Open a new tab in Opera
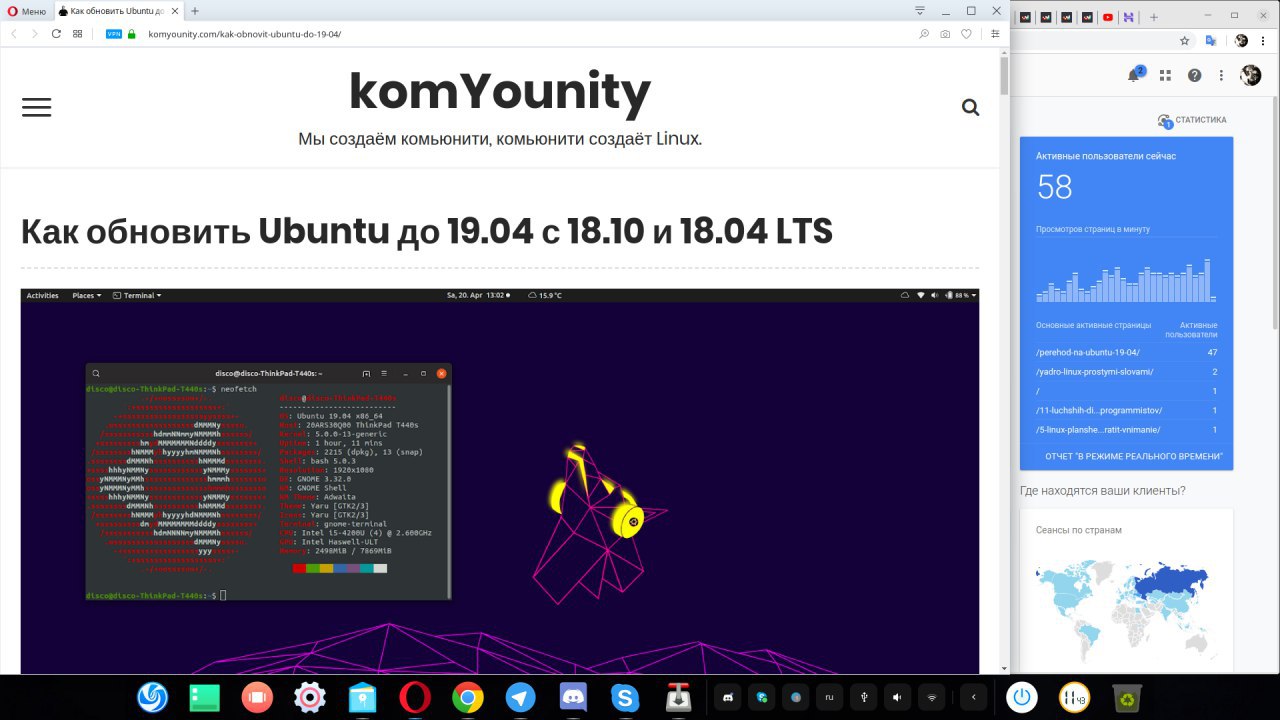Screen dimensions: 1280x720 195,11
